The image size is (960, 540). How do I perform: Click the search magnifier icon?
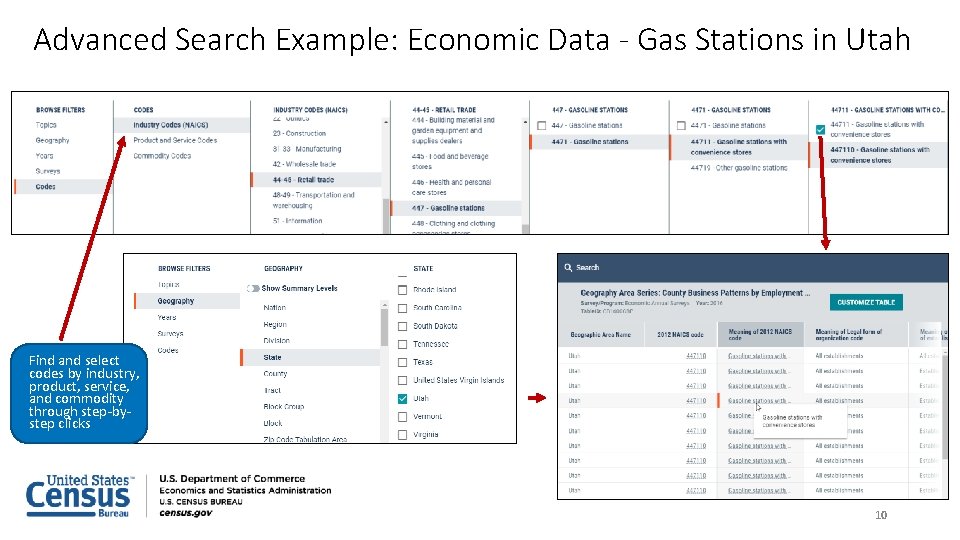pos(568,267)
